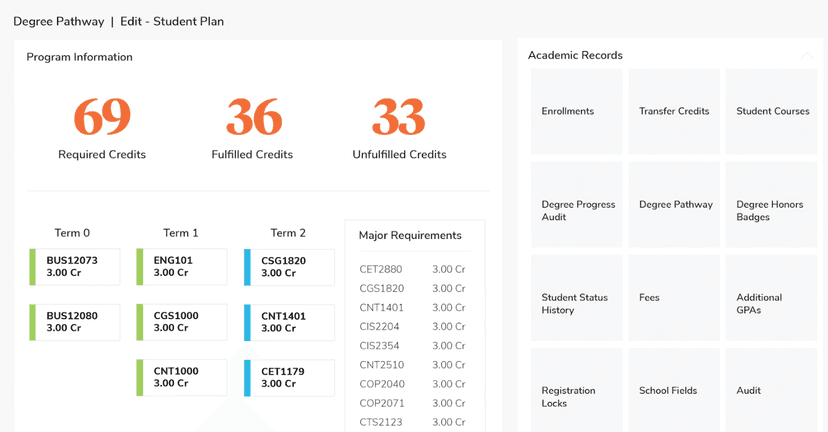Image resolution: width=828 pixels, height=432 pixels.
Task: View Student Status History
Action: [576, 303]
